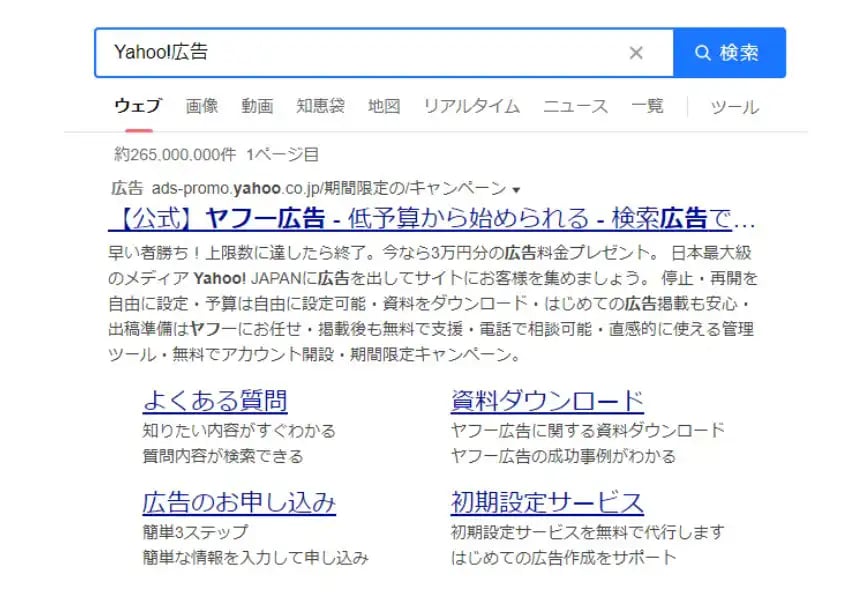
Task: Go to the 知恵袋 tab
Action: click(x=321, y=106)
